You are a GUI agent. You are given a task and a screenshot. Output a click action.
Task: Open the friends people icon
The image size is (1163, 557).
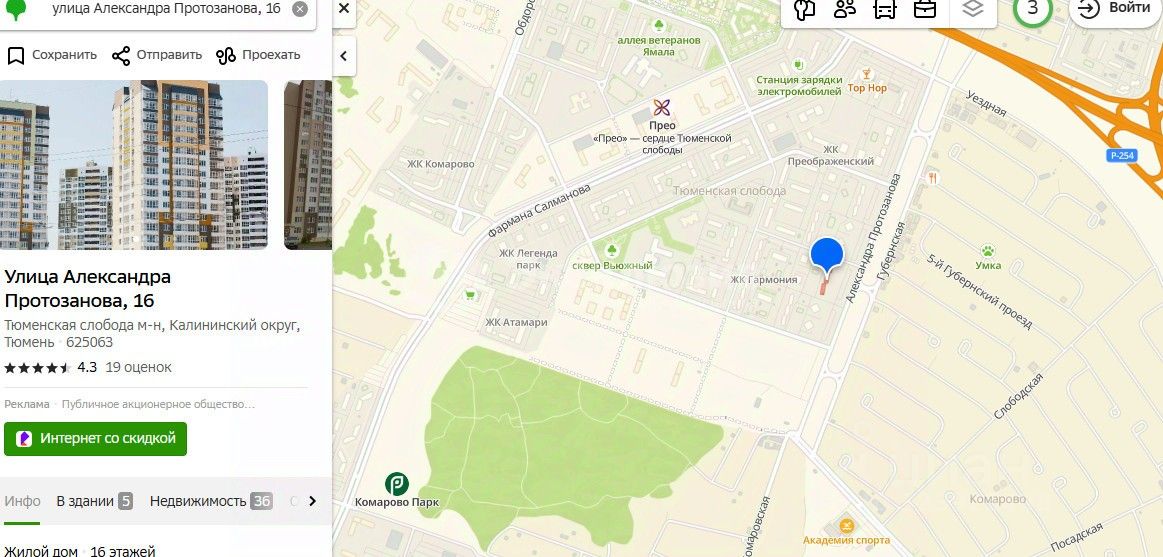tap(845, 9)
